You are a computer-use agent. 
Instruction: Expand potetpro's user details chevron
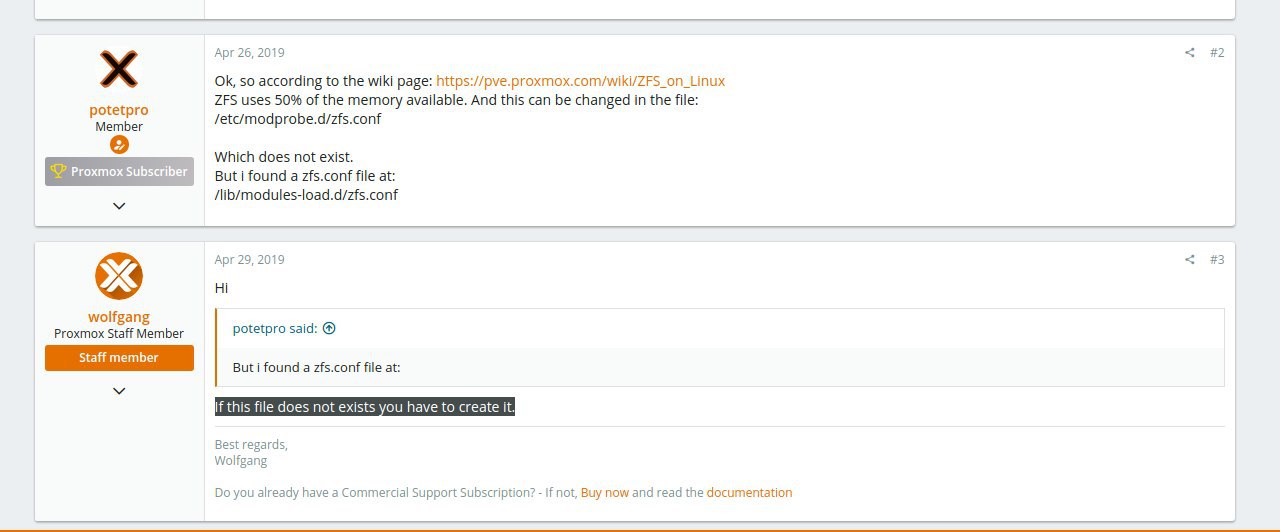[x=119, y=206]
